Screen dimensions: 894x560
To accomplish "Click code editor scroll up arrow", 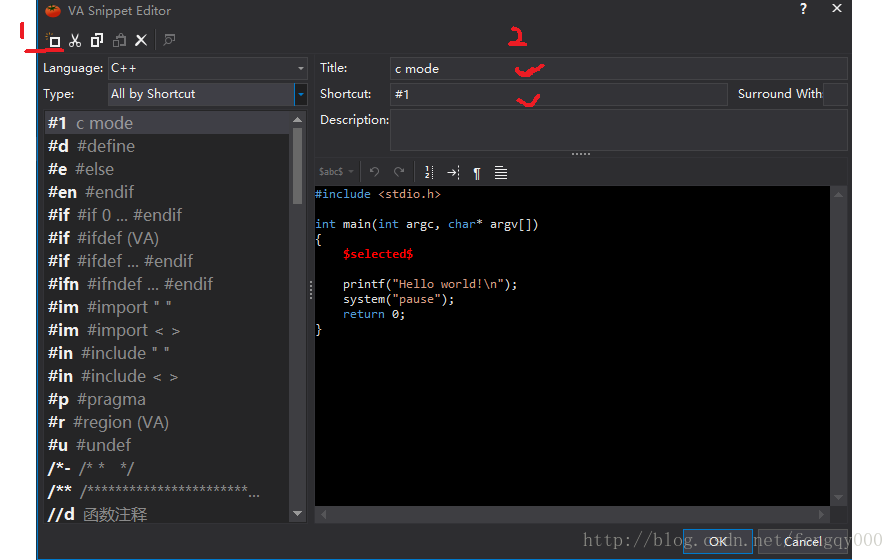I will pyautogui.click(x=838, y=194).
